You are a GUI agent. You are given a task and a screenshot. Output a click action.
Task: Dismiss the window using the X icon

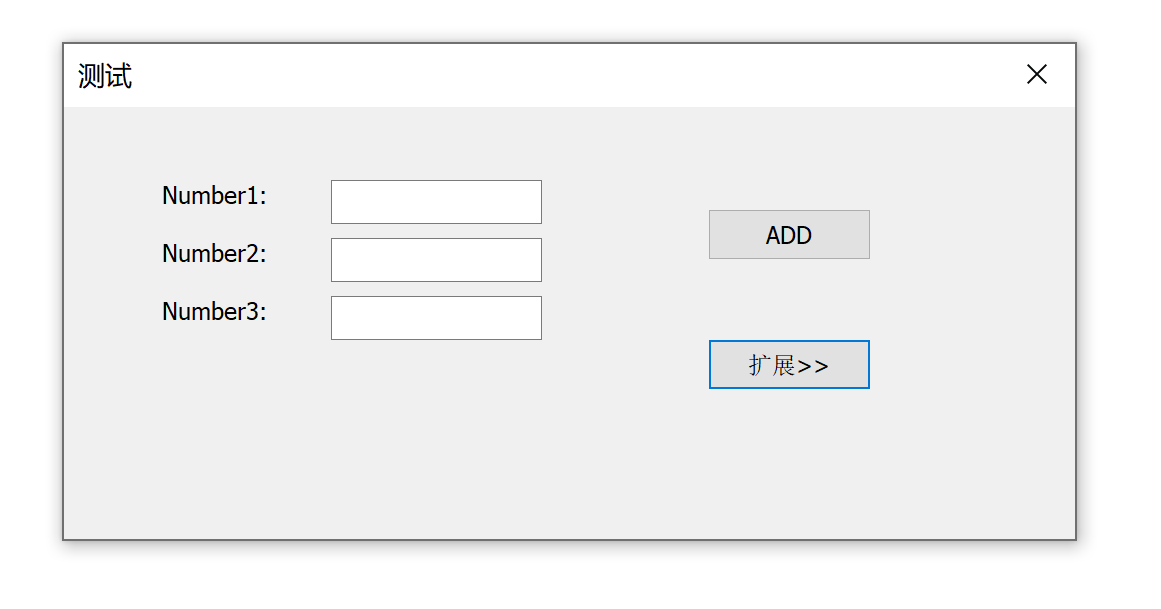tap(1037, 74)
